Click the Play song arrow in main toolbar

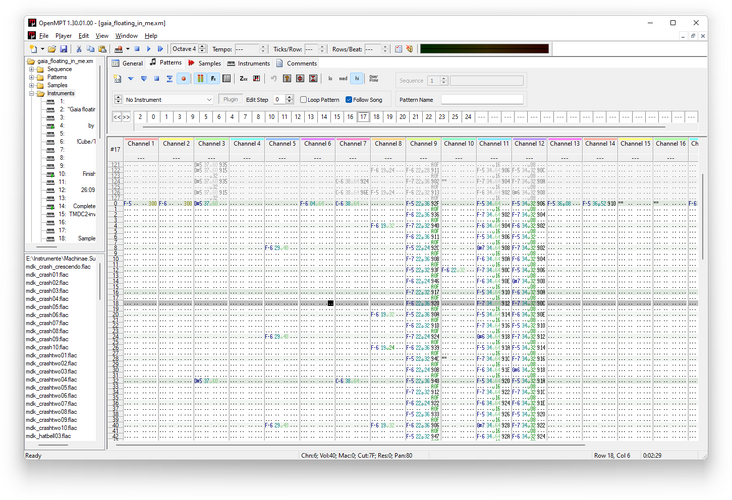149,49
